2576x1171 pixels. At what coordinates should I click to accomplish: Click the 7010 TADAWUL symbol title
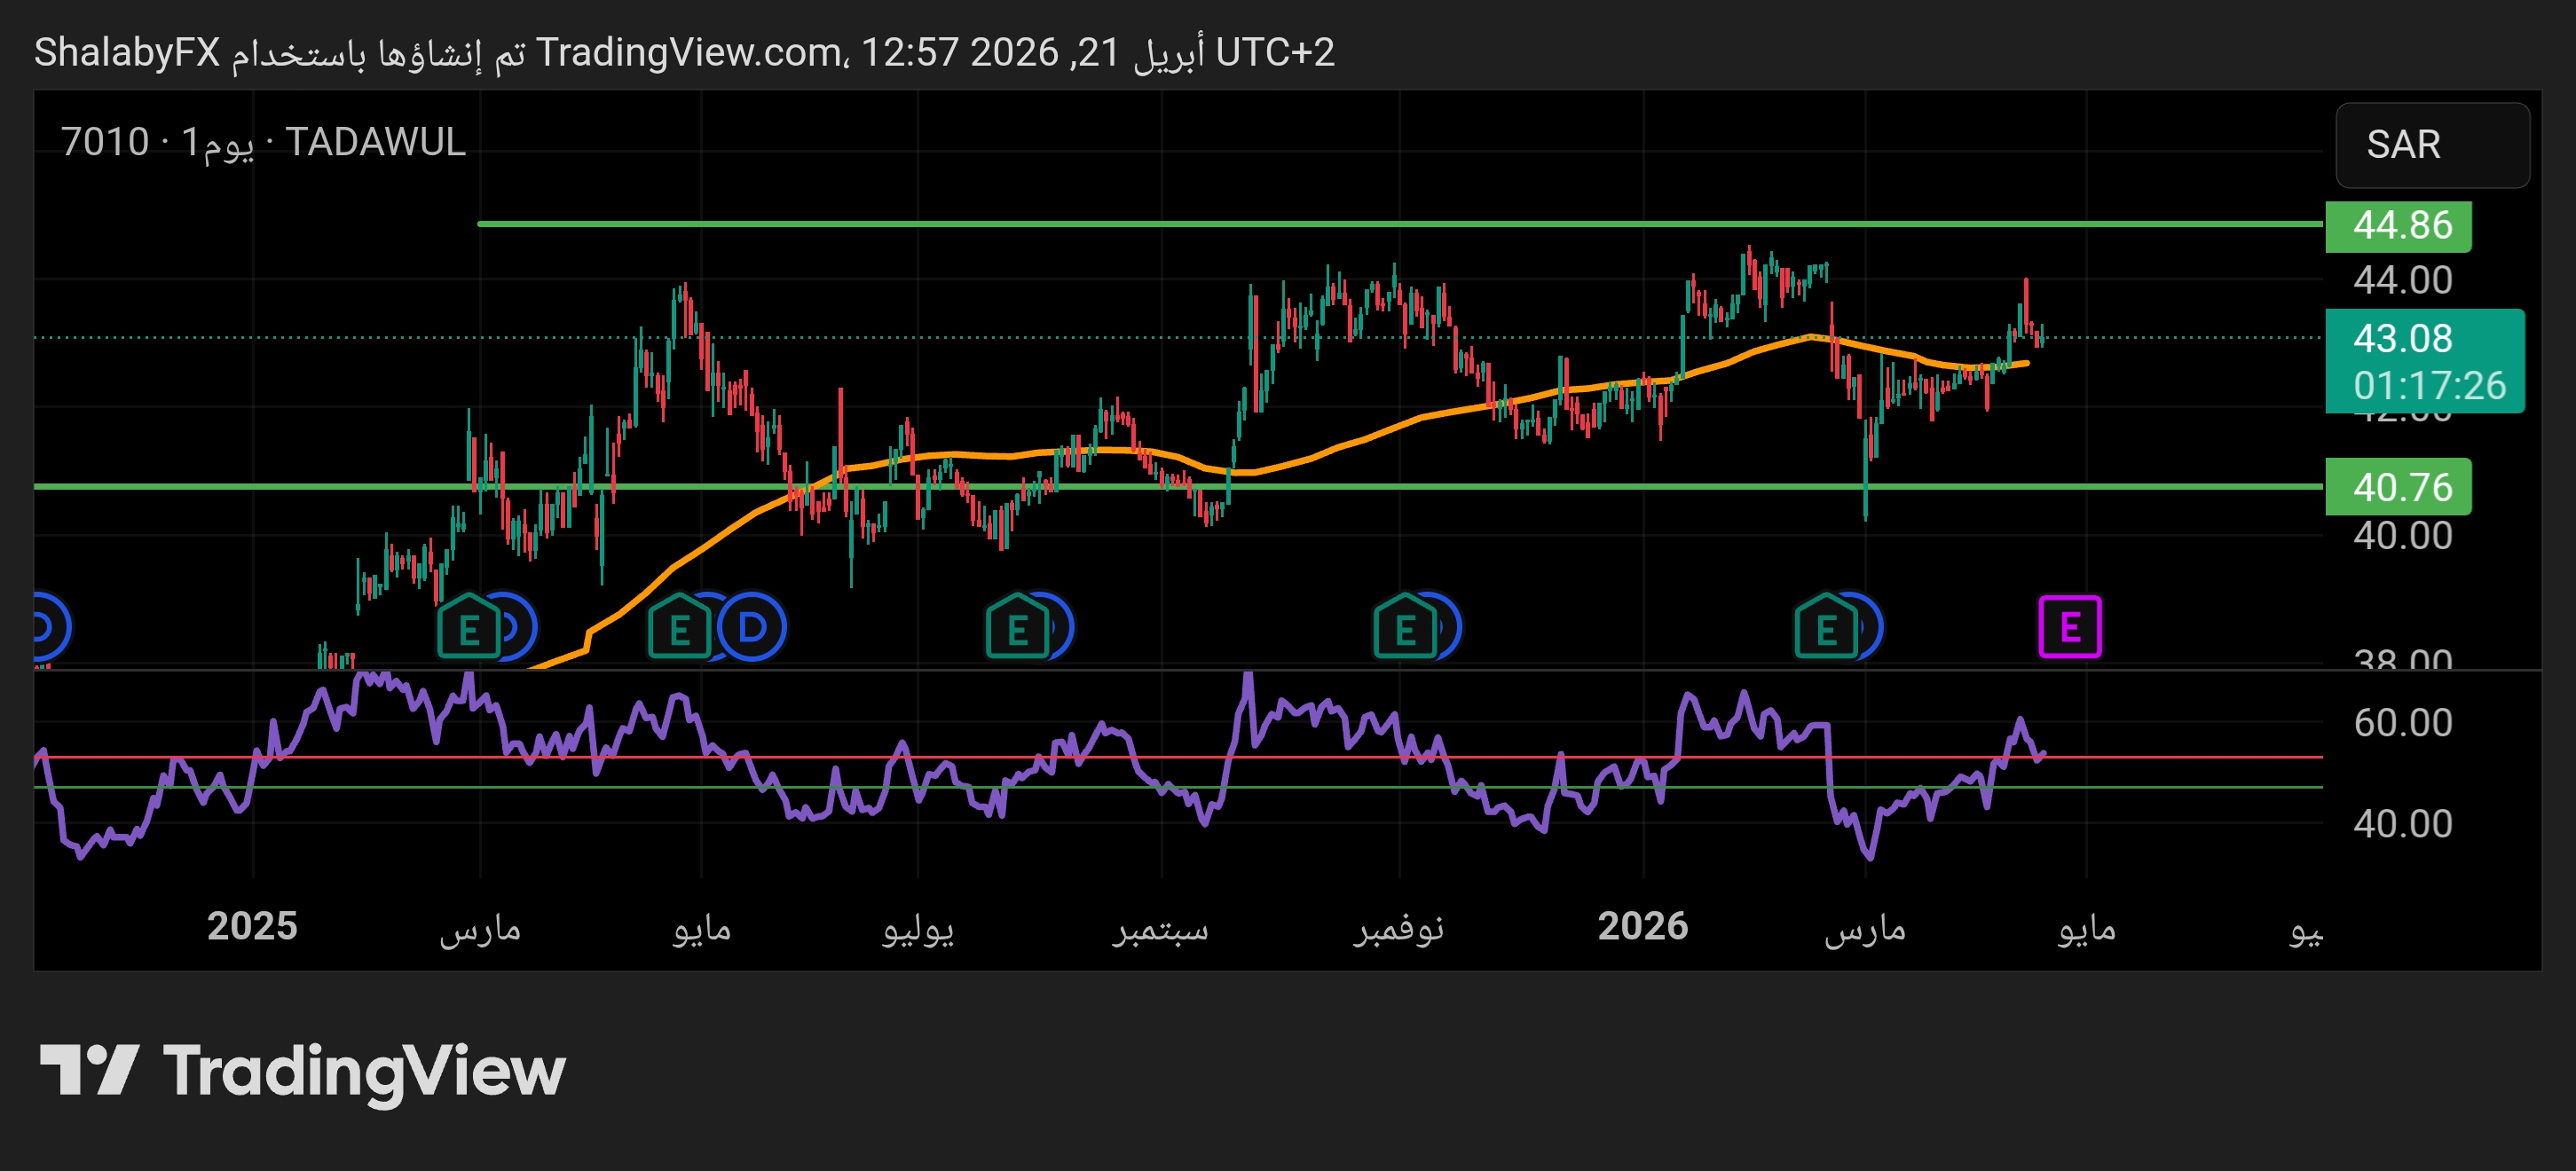[263, 142]
